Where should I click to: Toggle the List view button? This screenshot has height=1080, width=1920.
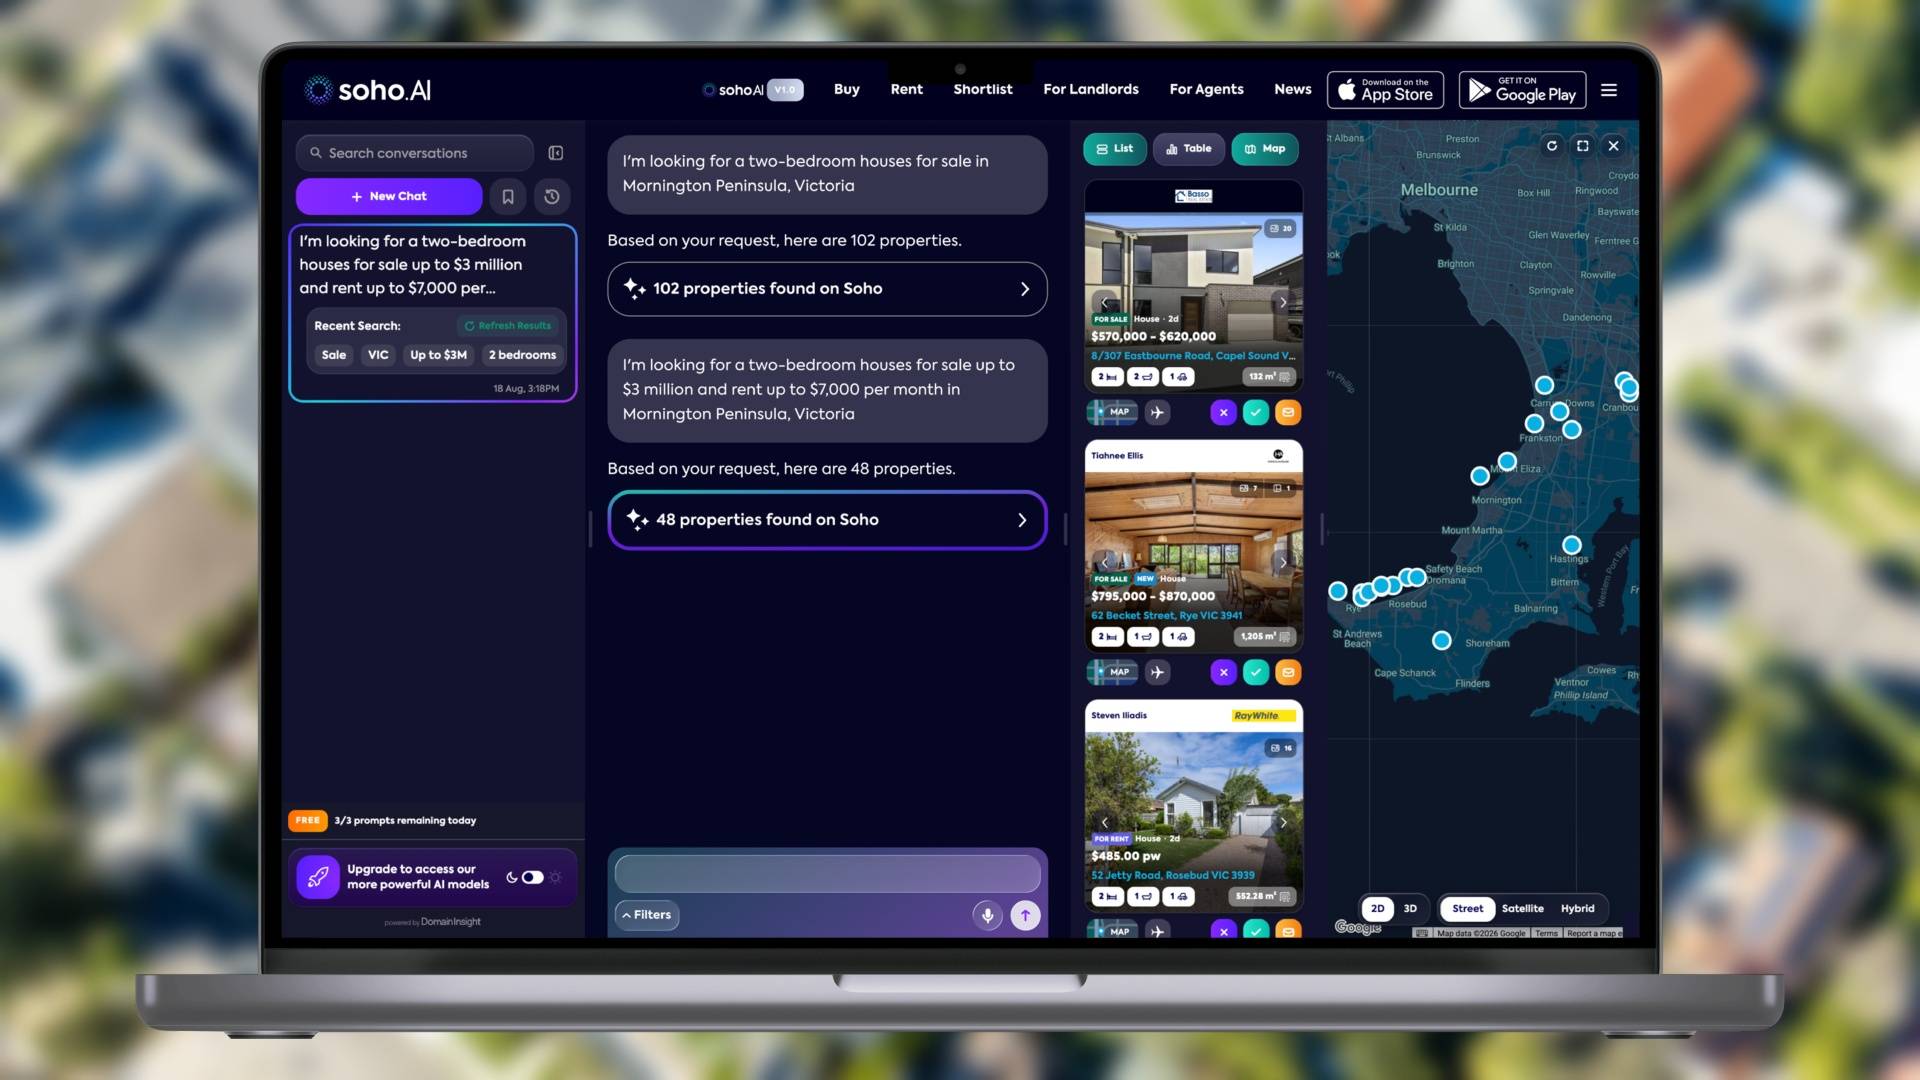tap(1115, 149)
